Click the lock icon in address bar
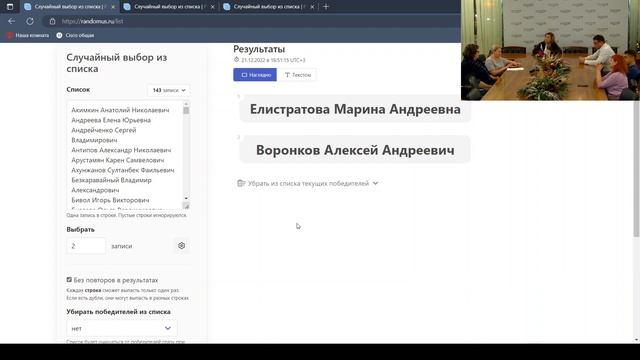640x360 pixels. pos(52,21)
